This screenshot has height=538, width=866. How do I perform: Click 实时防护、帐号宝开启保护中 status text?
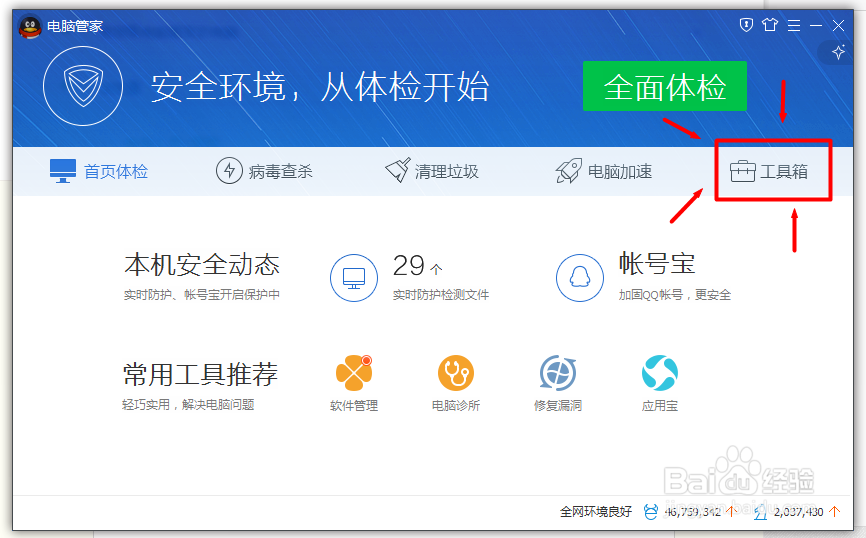tap(202, 295)
